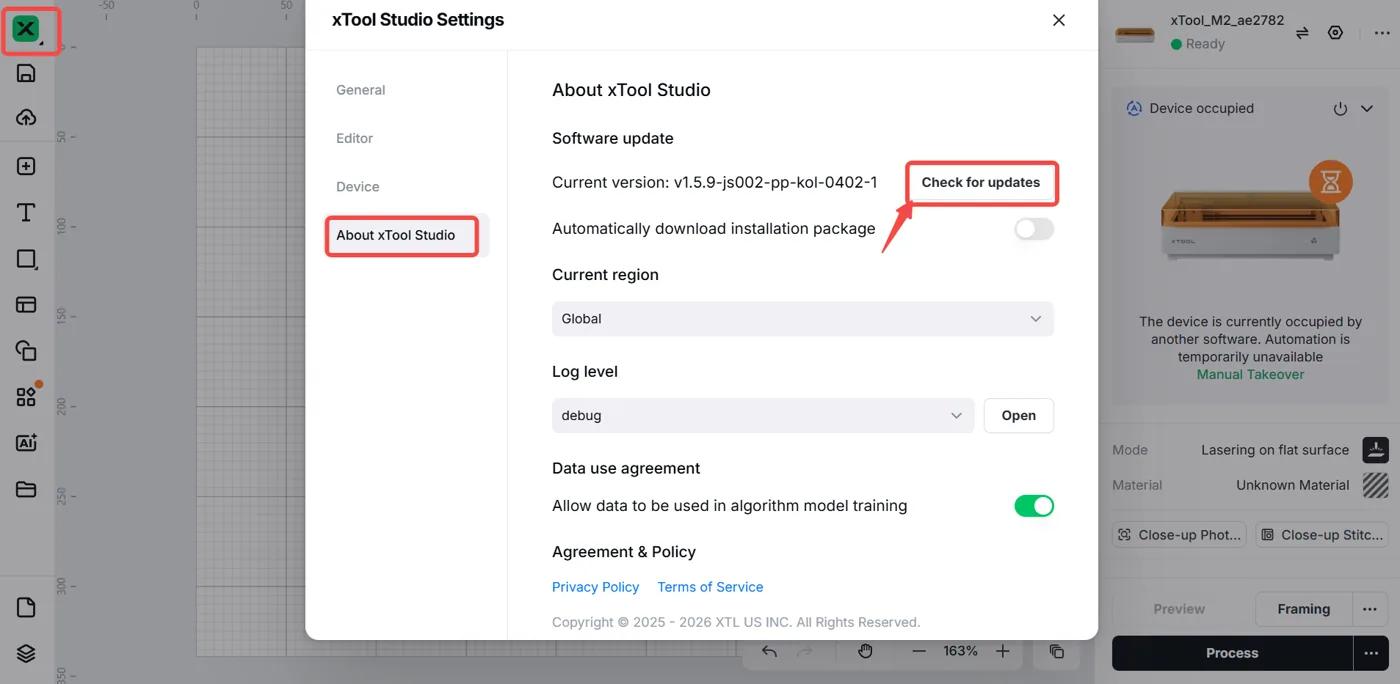Click the Unknown Material hatched swatch

pyautogui.click(x=1376, y=485)
